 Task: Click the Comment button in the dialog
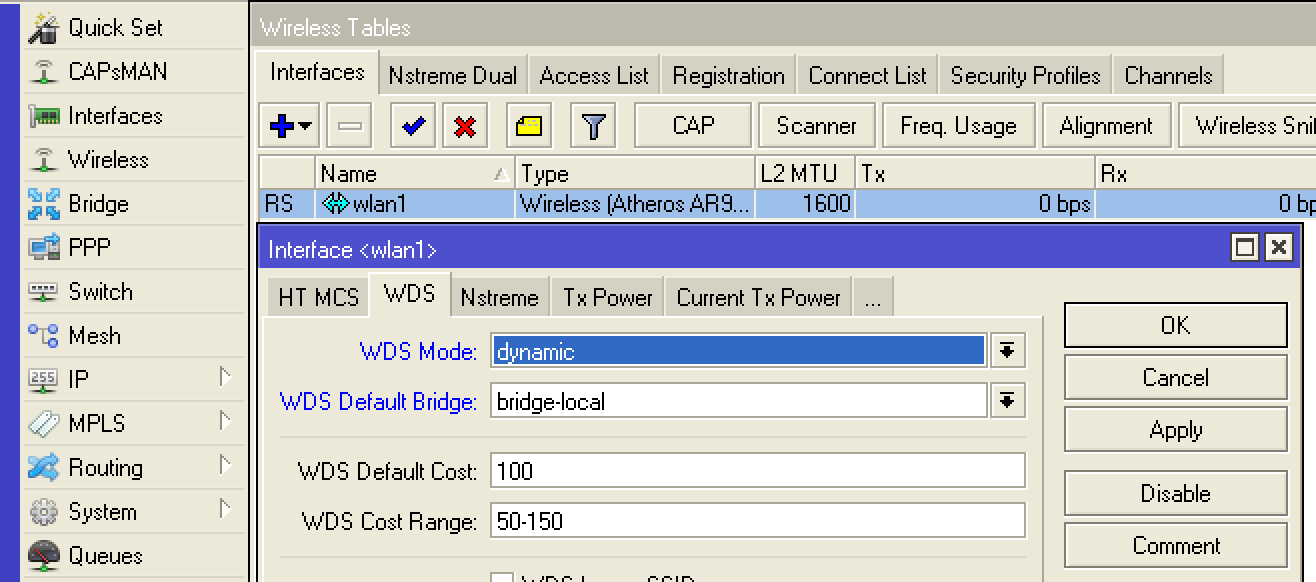click(x=1175, y=546)
